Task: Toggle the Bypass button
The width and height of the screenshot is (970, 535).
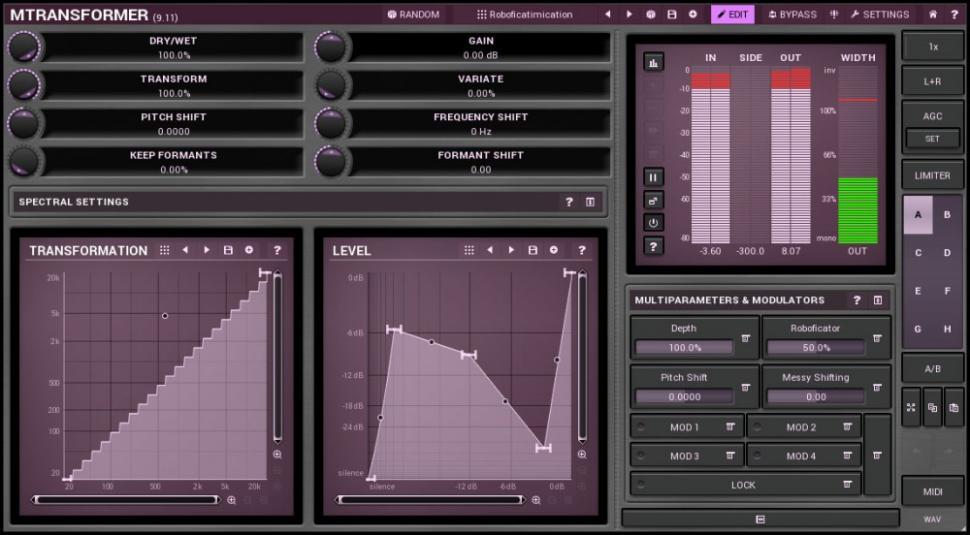Action: pos(792,14)
